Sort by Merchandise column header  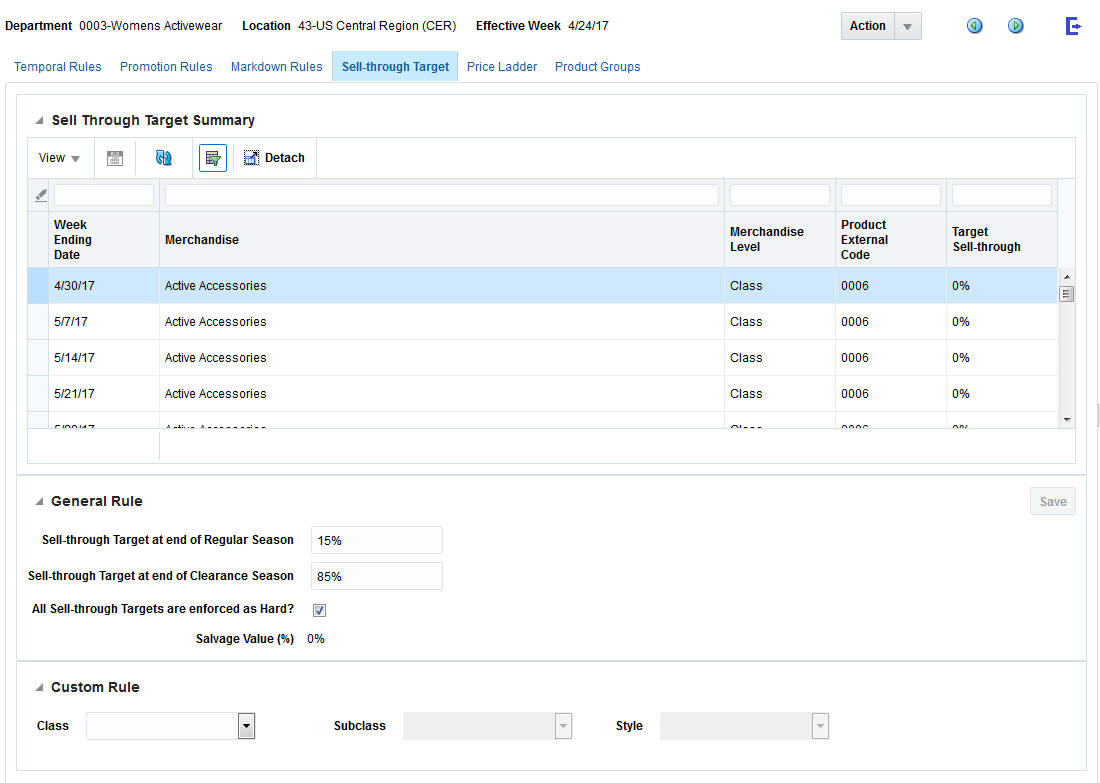[442, 240]
